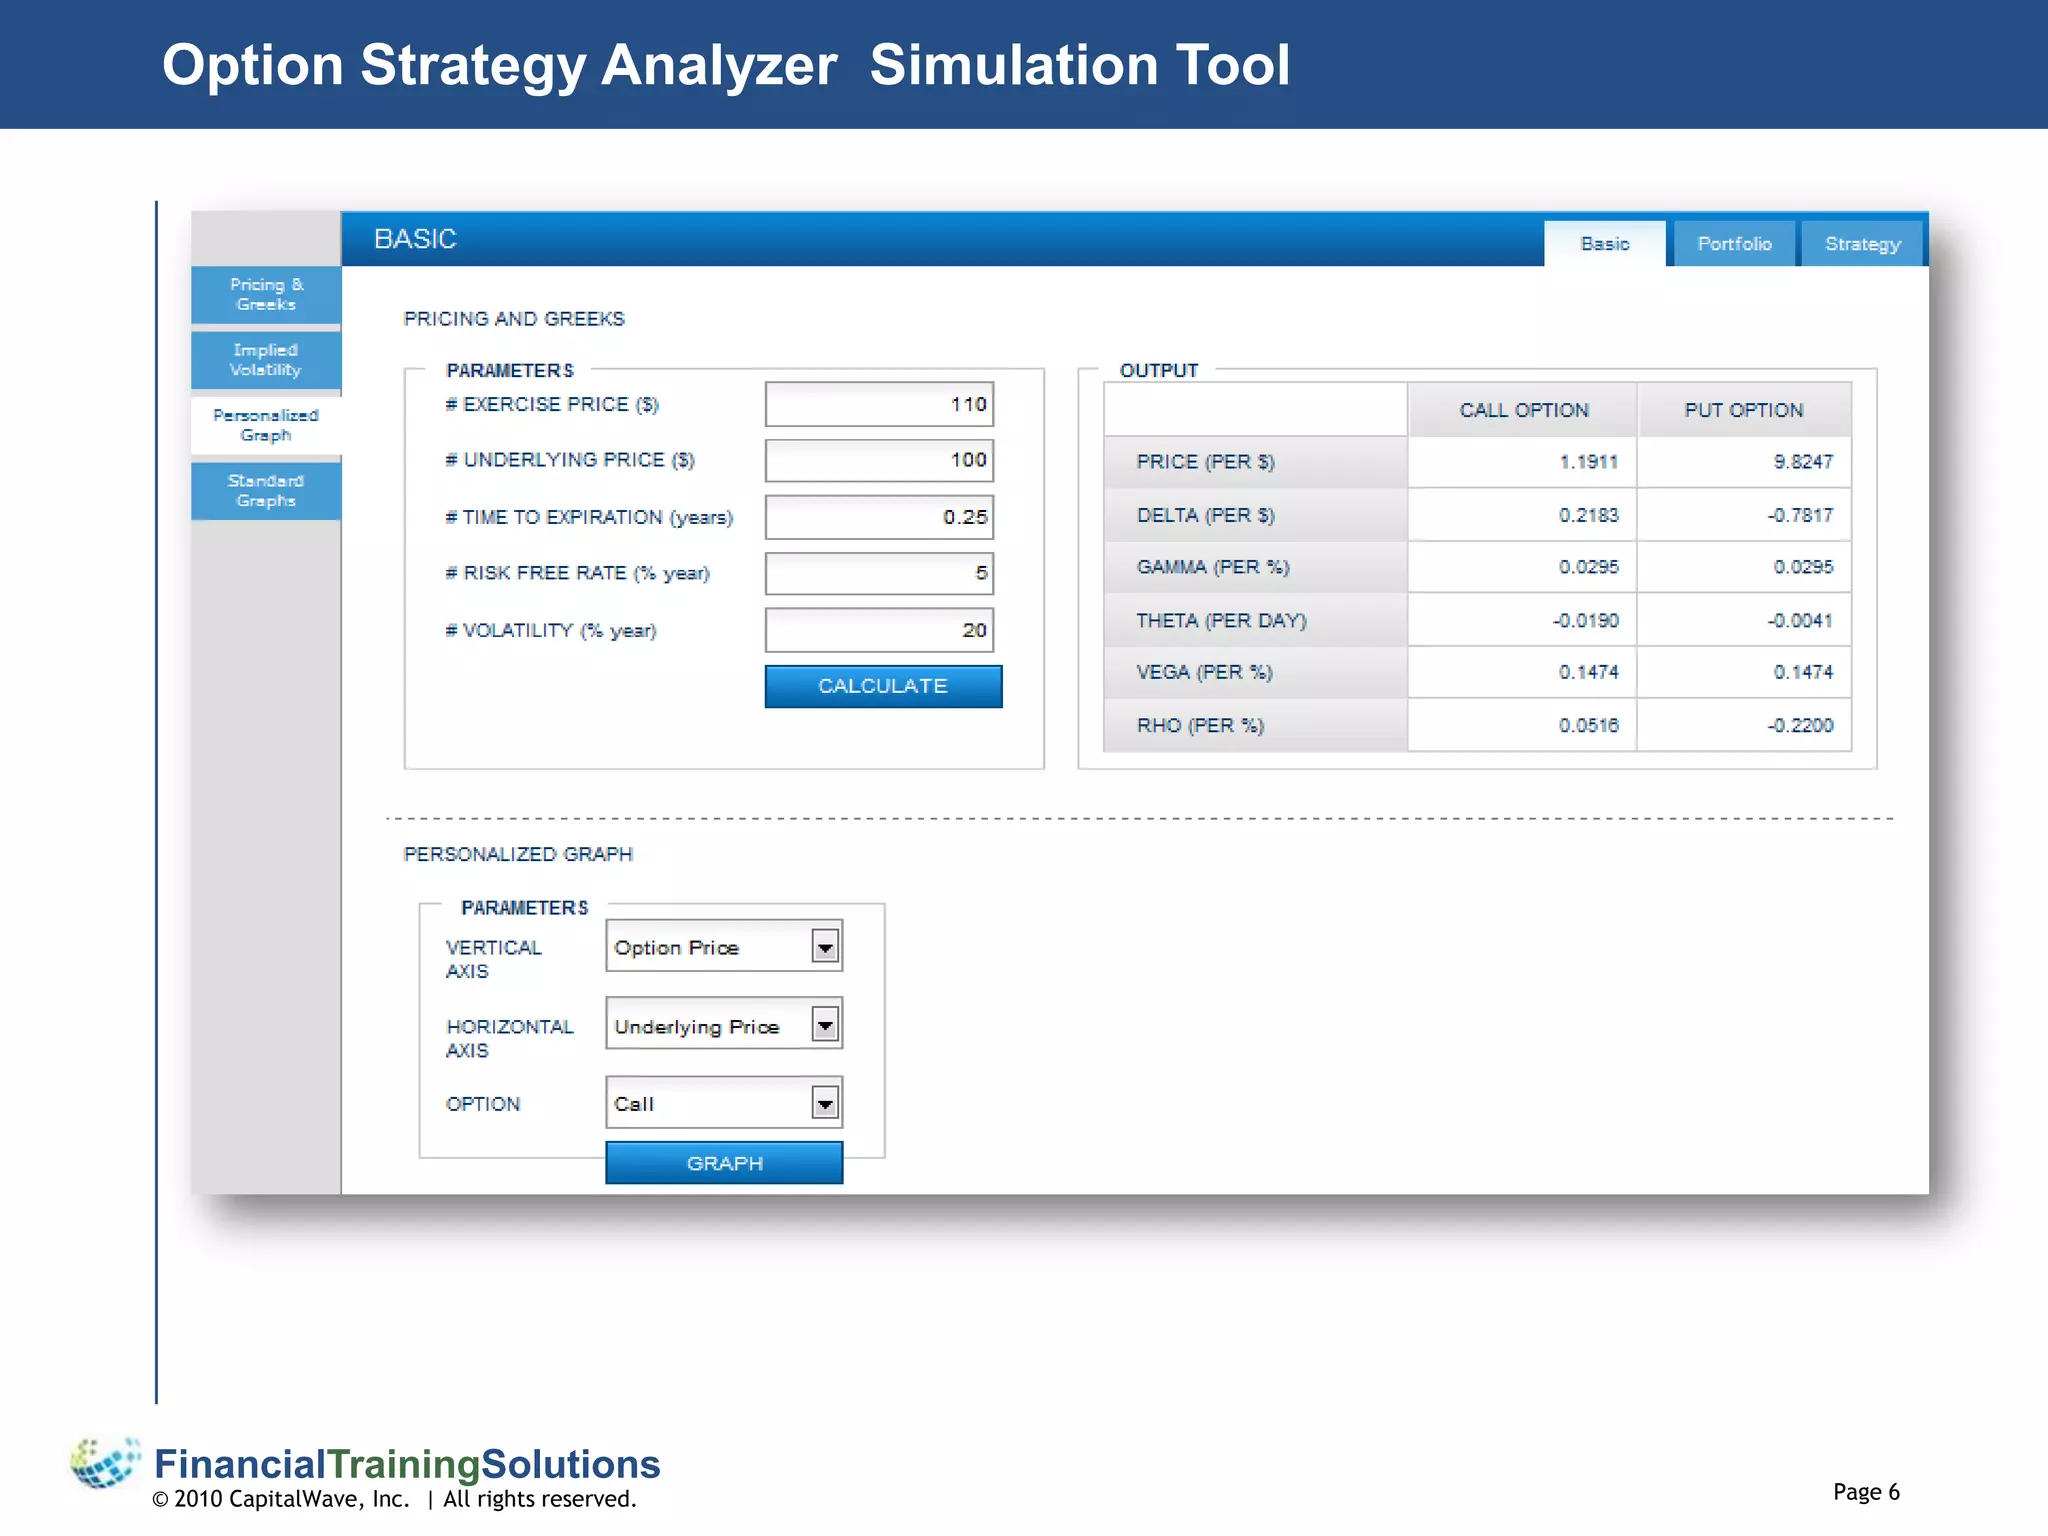The height and width of the screenshot is (1536, 2048).
Task: Select the Personalized Graph sidebar item
Action: [266, 425]
